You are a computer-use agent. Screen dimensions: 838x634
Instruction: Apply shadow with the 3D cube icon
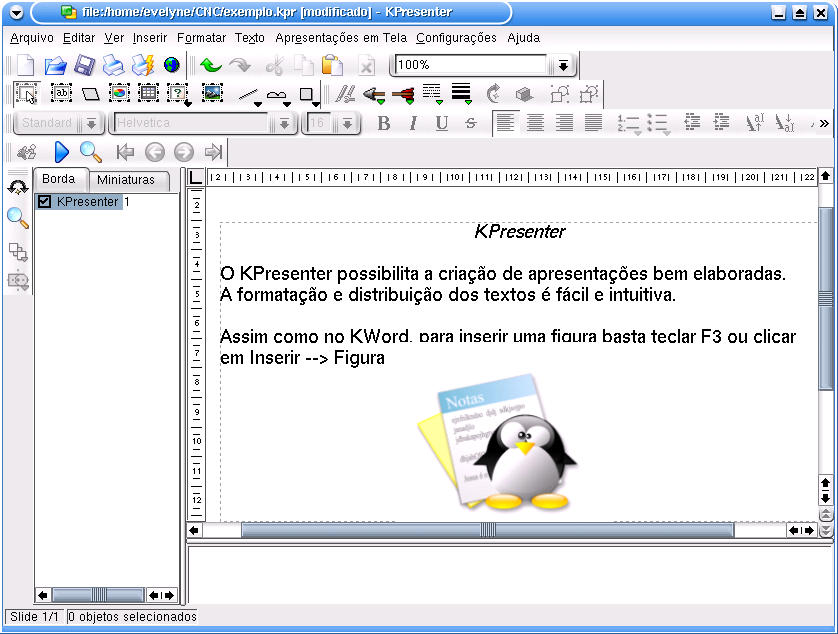(524, 95)
